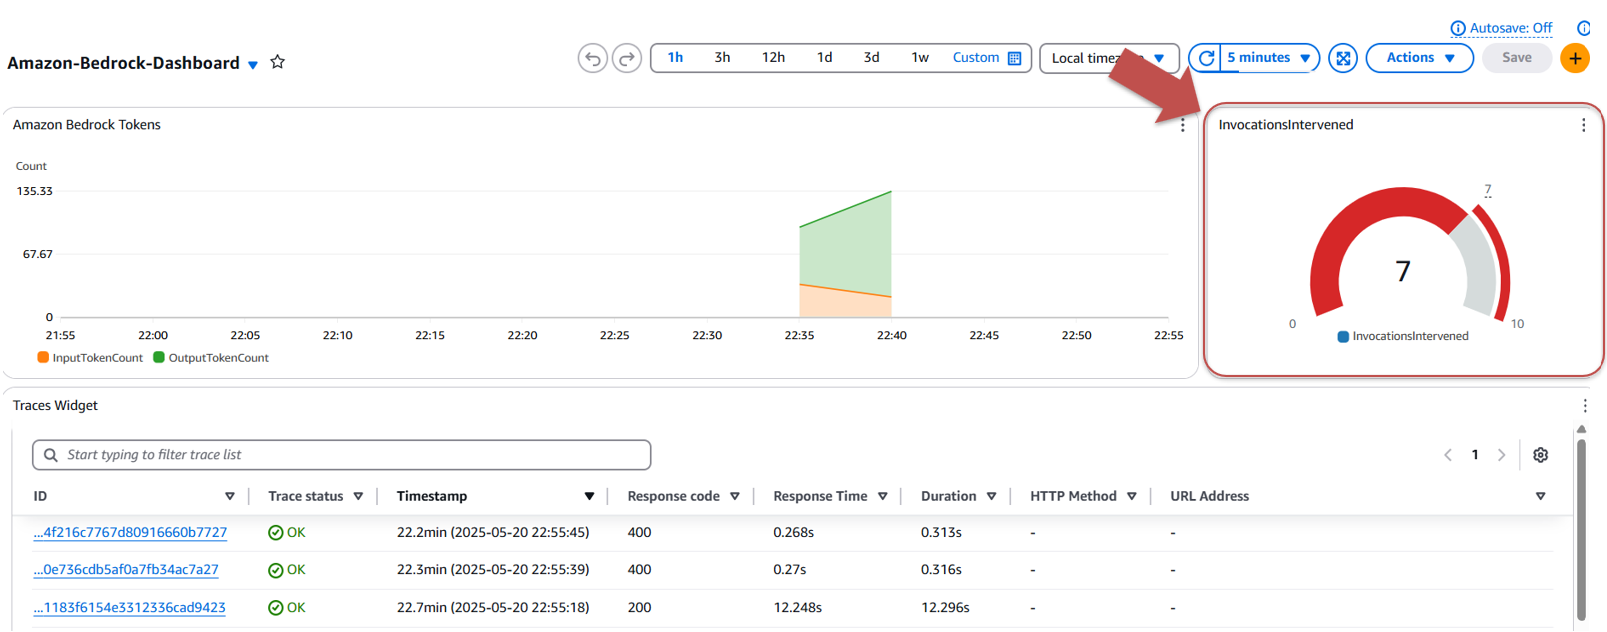1607x632 pixels.
Task: Open the Autosave: Off setting
Action: click(1510, 28)
